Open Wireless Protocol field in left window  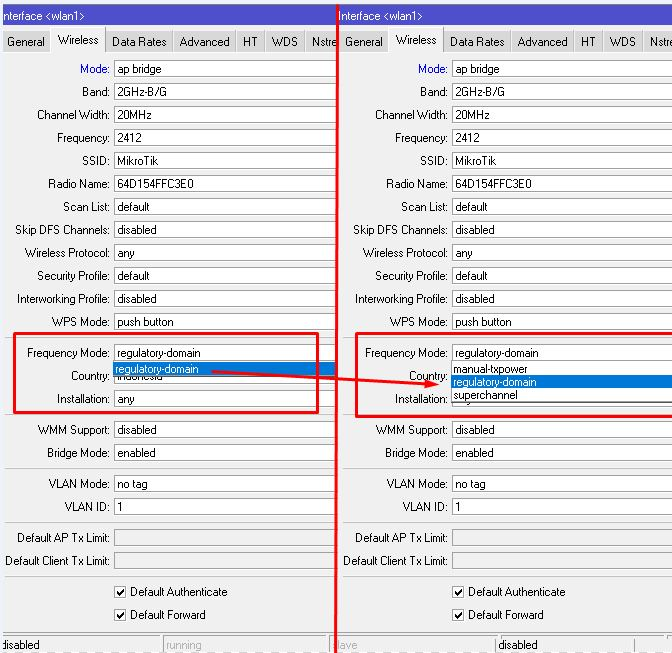pyautogui.click(x=225, y=253)
